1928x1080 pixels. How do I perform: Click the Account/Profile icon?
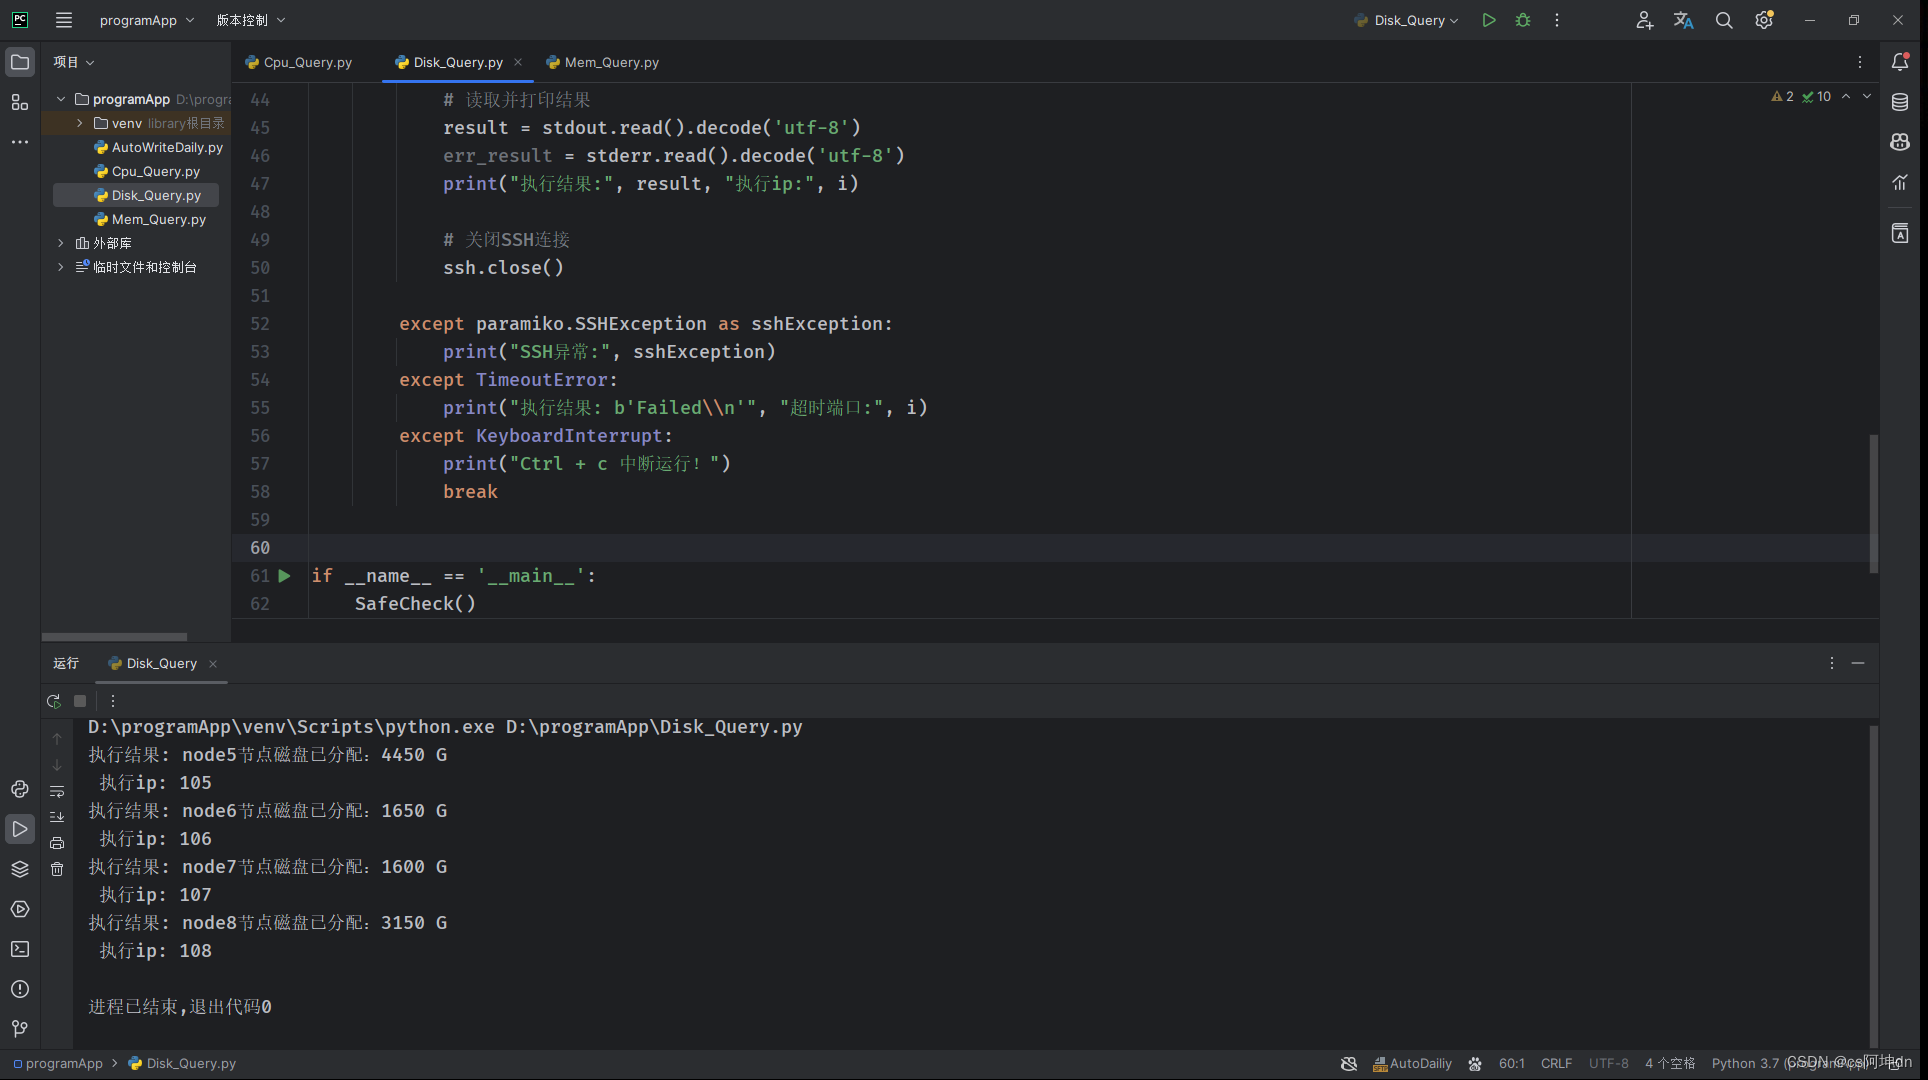[x=1645, y=20]
